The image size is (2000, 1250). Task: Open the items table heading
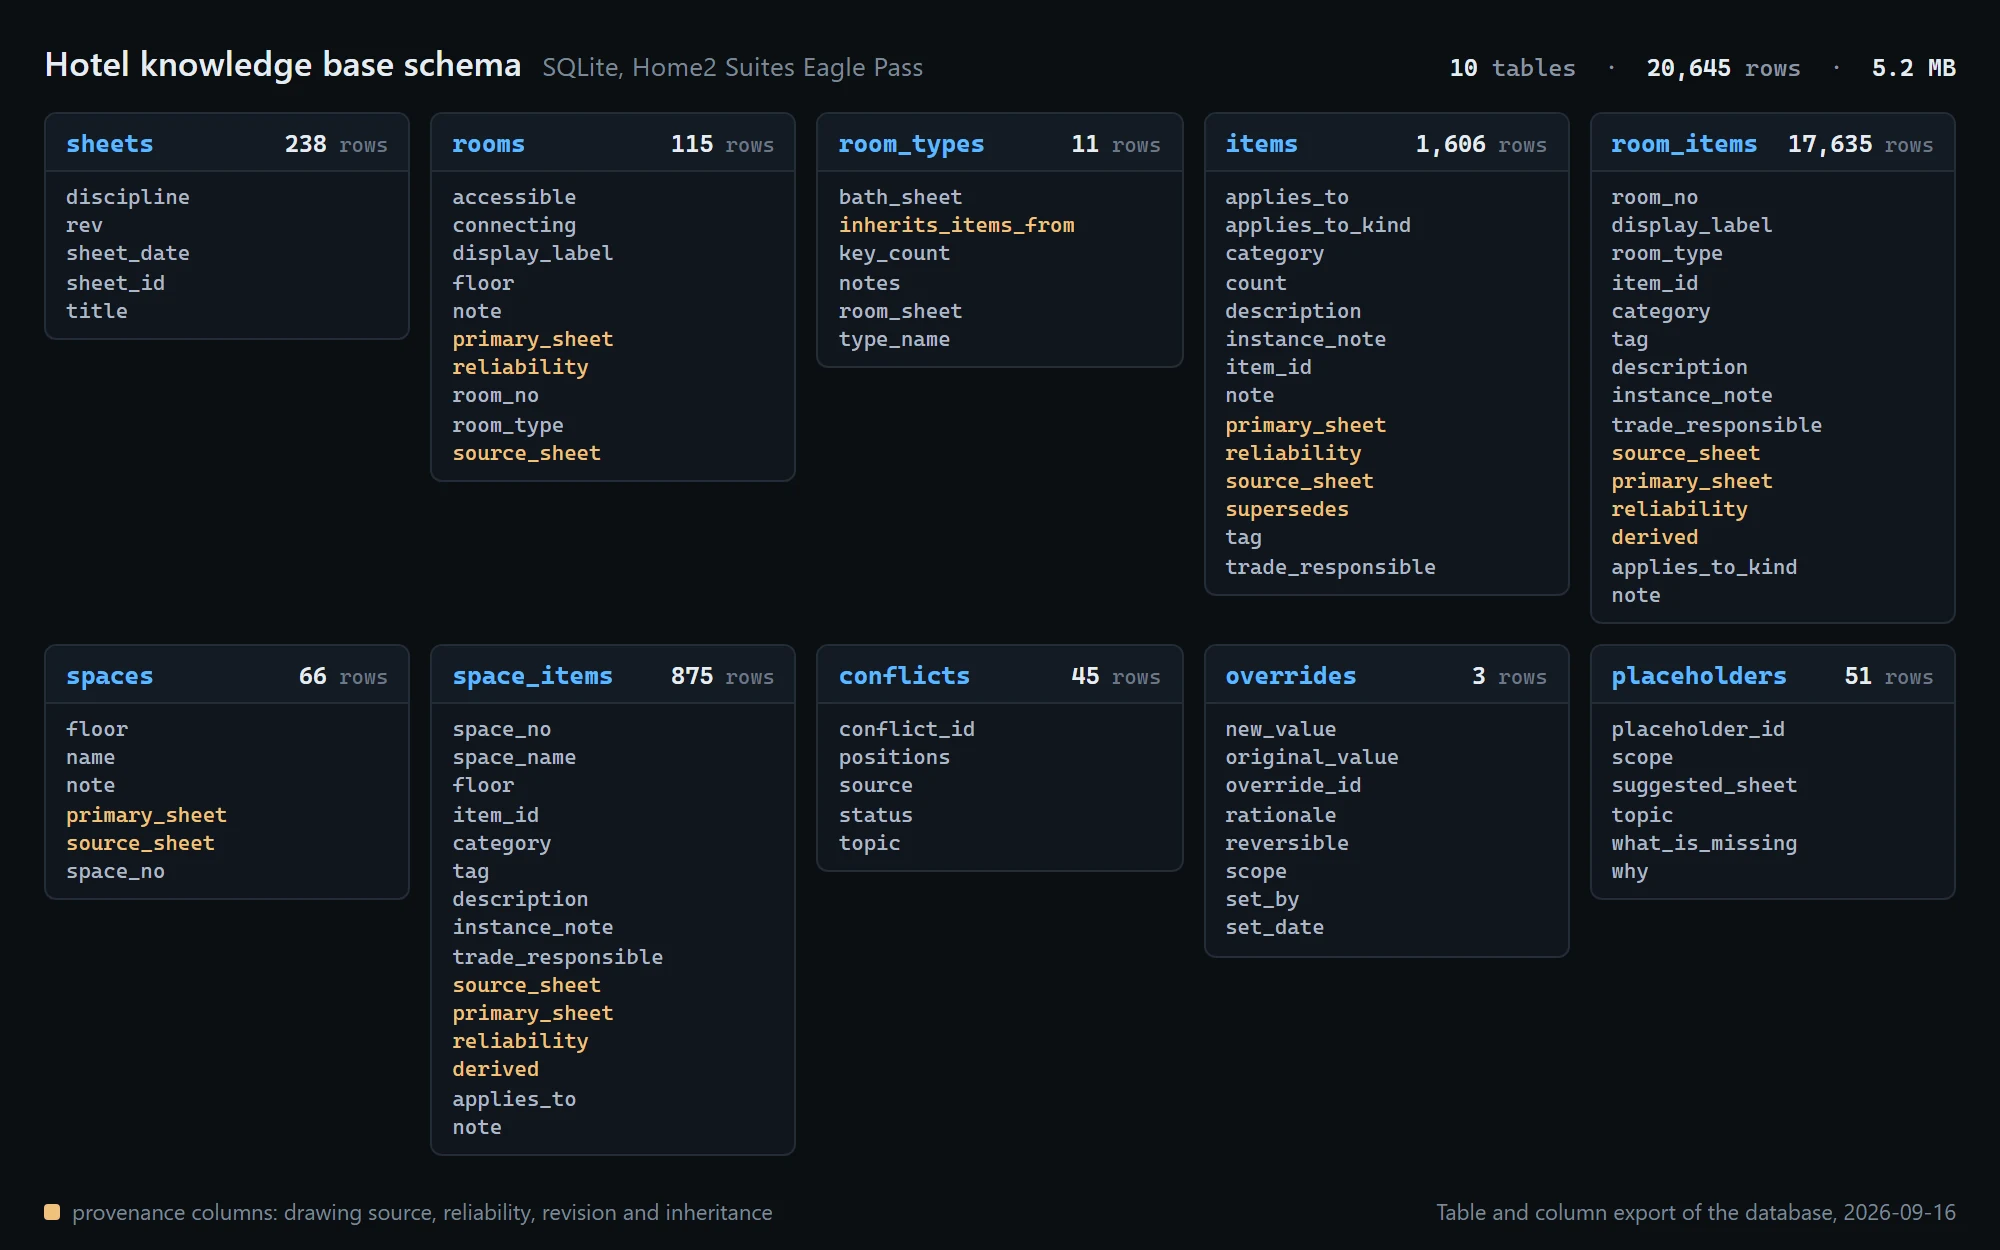1261,144
